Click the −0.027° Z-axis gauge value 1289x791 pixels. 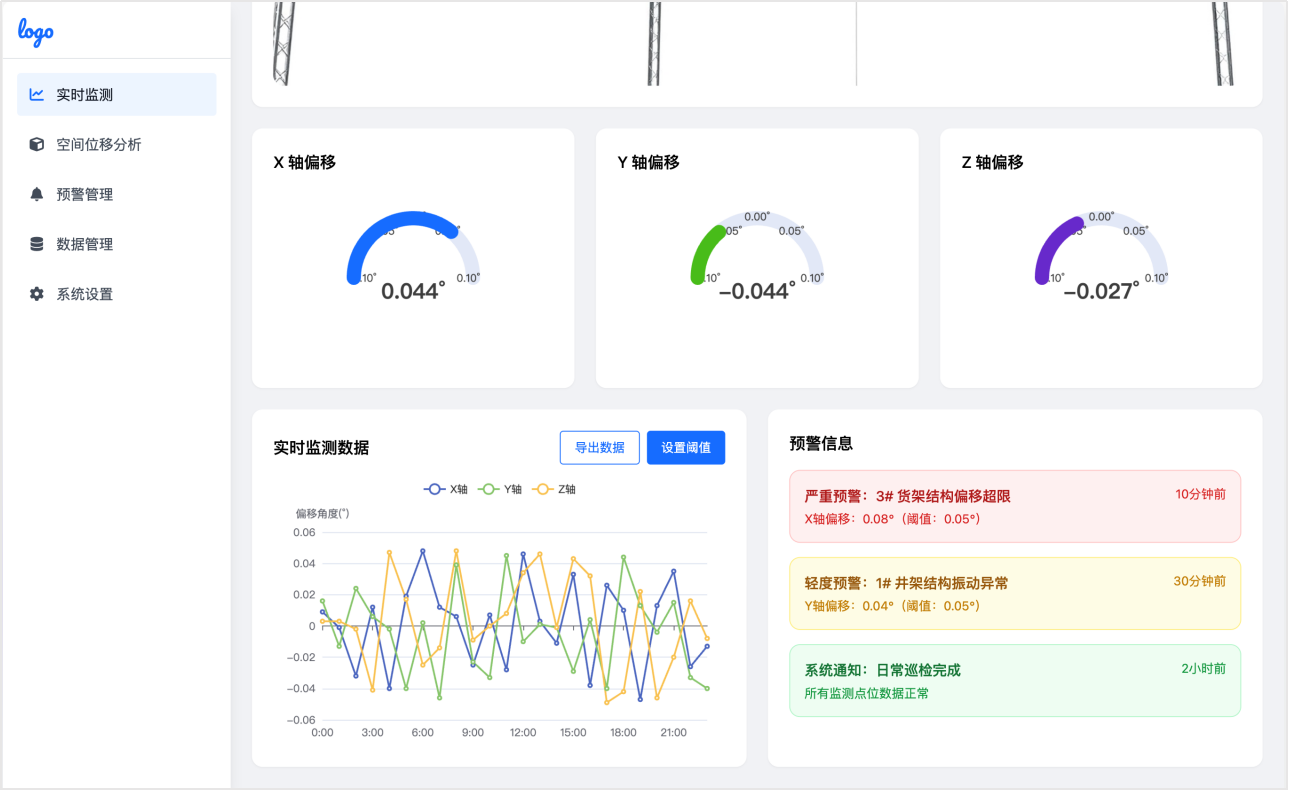[x=1101, y=291]
